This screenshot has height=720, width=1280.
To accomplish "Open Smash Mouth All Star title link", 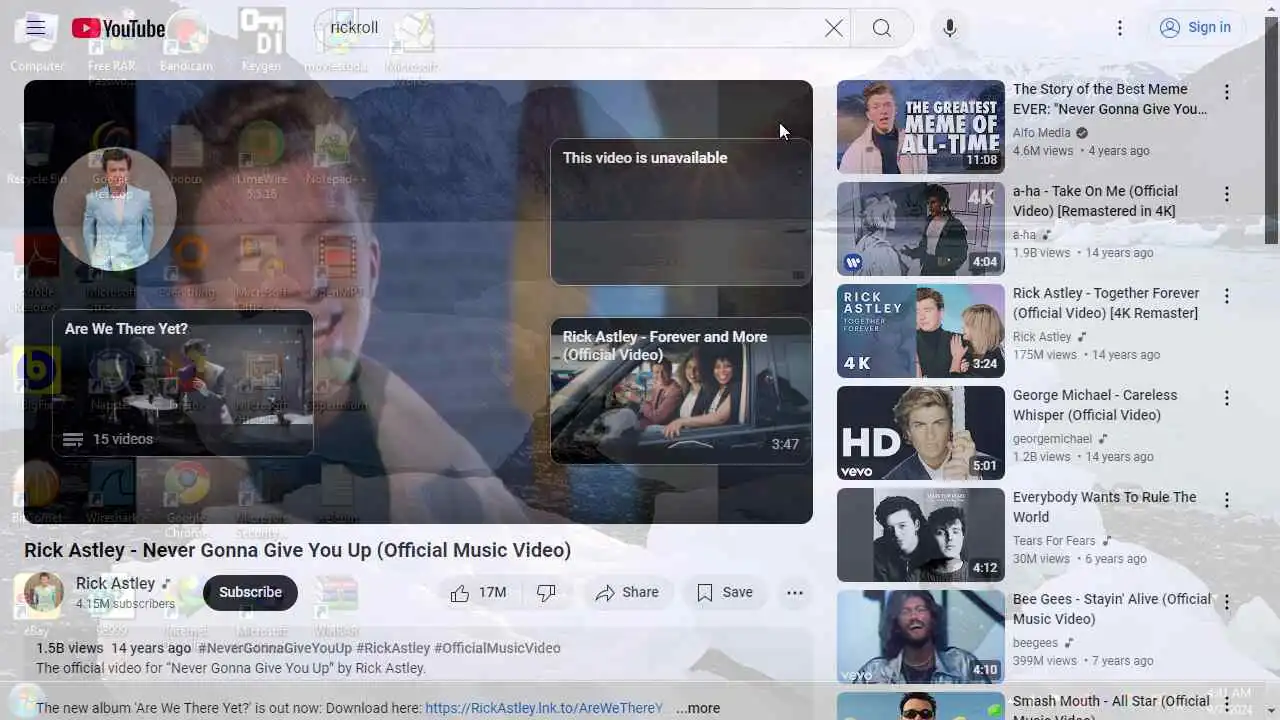I will (1112, 706).
